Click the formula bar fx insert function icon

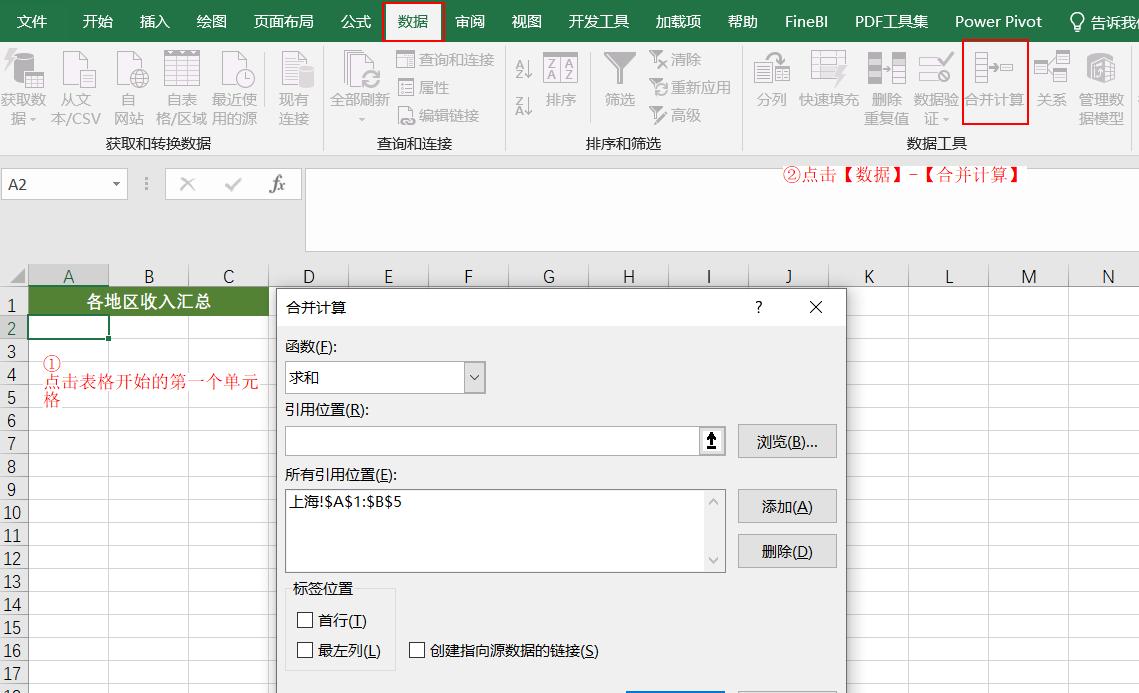[x=277, y=185]
